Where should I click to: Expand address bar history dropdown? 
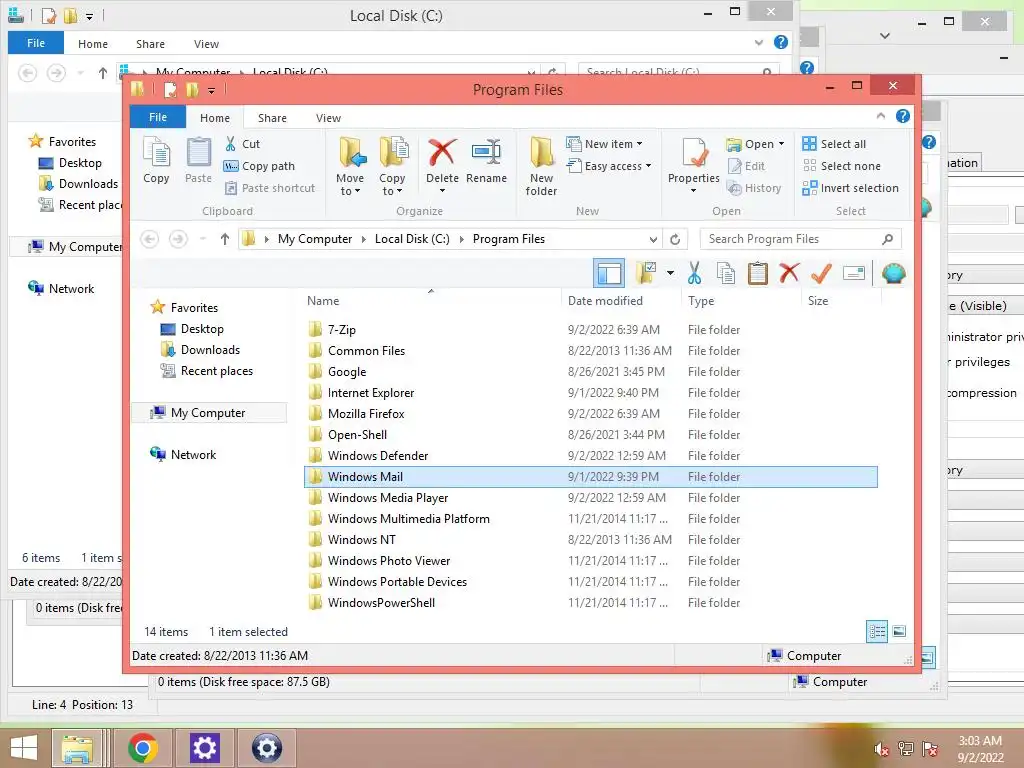[x=653, y=239]
